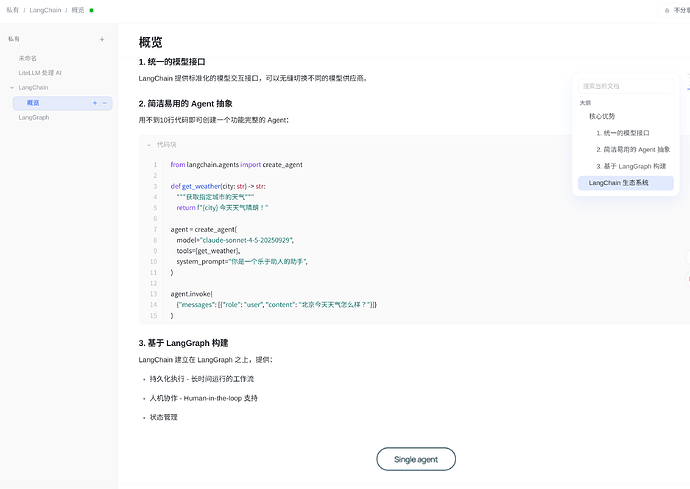This screenshot has height=489, width=690.
Task: Click the 大纲 label in outline panel
Action: click(x=585, y=103)
